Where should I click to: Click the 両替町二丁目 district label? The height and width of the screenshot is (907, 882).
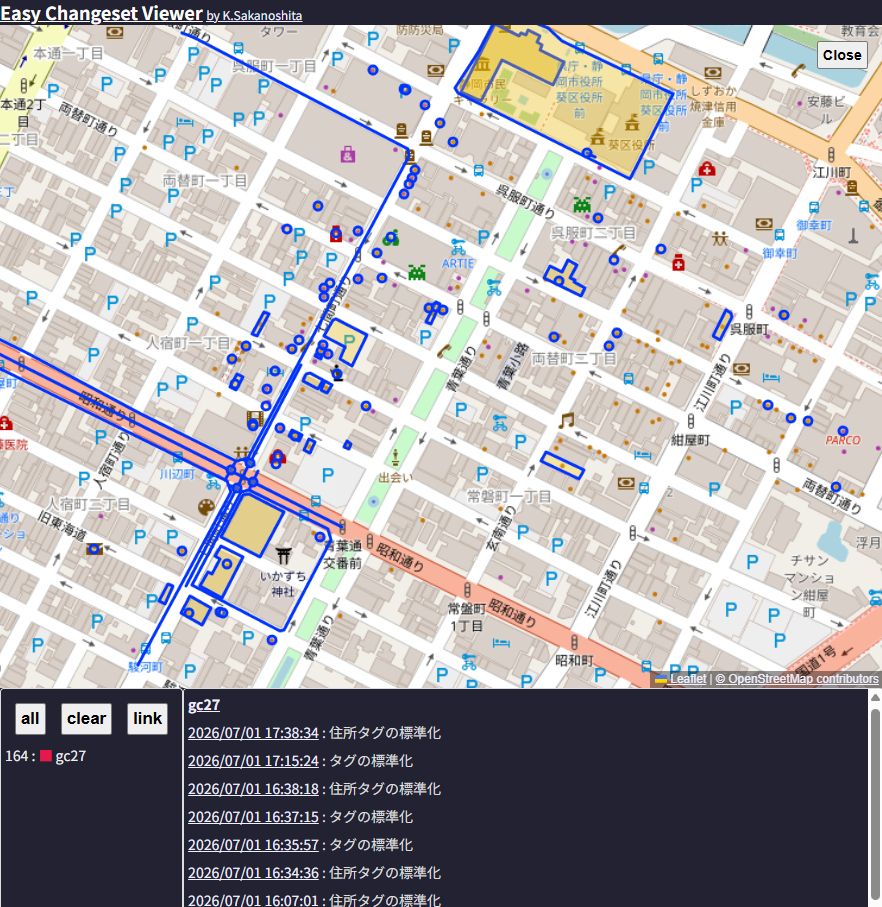pyautogui.click(x=574, y=359)
